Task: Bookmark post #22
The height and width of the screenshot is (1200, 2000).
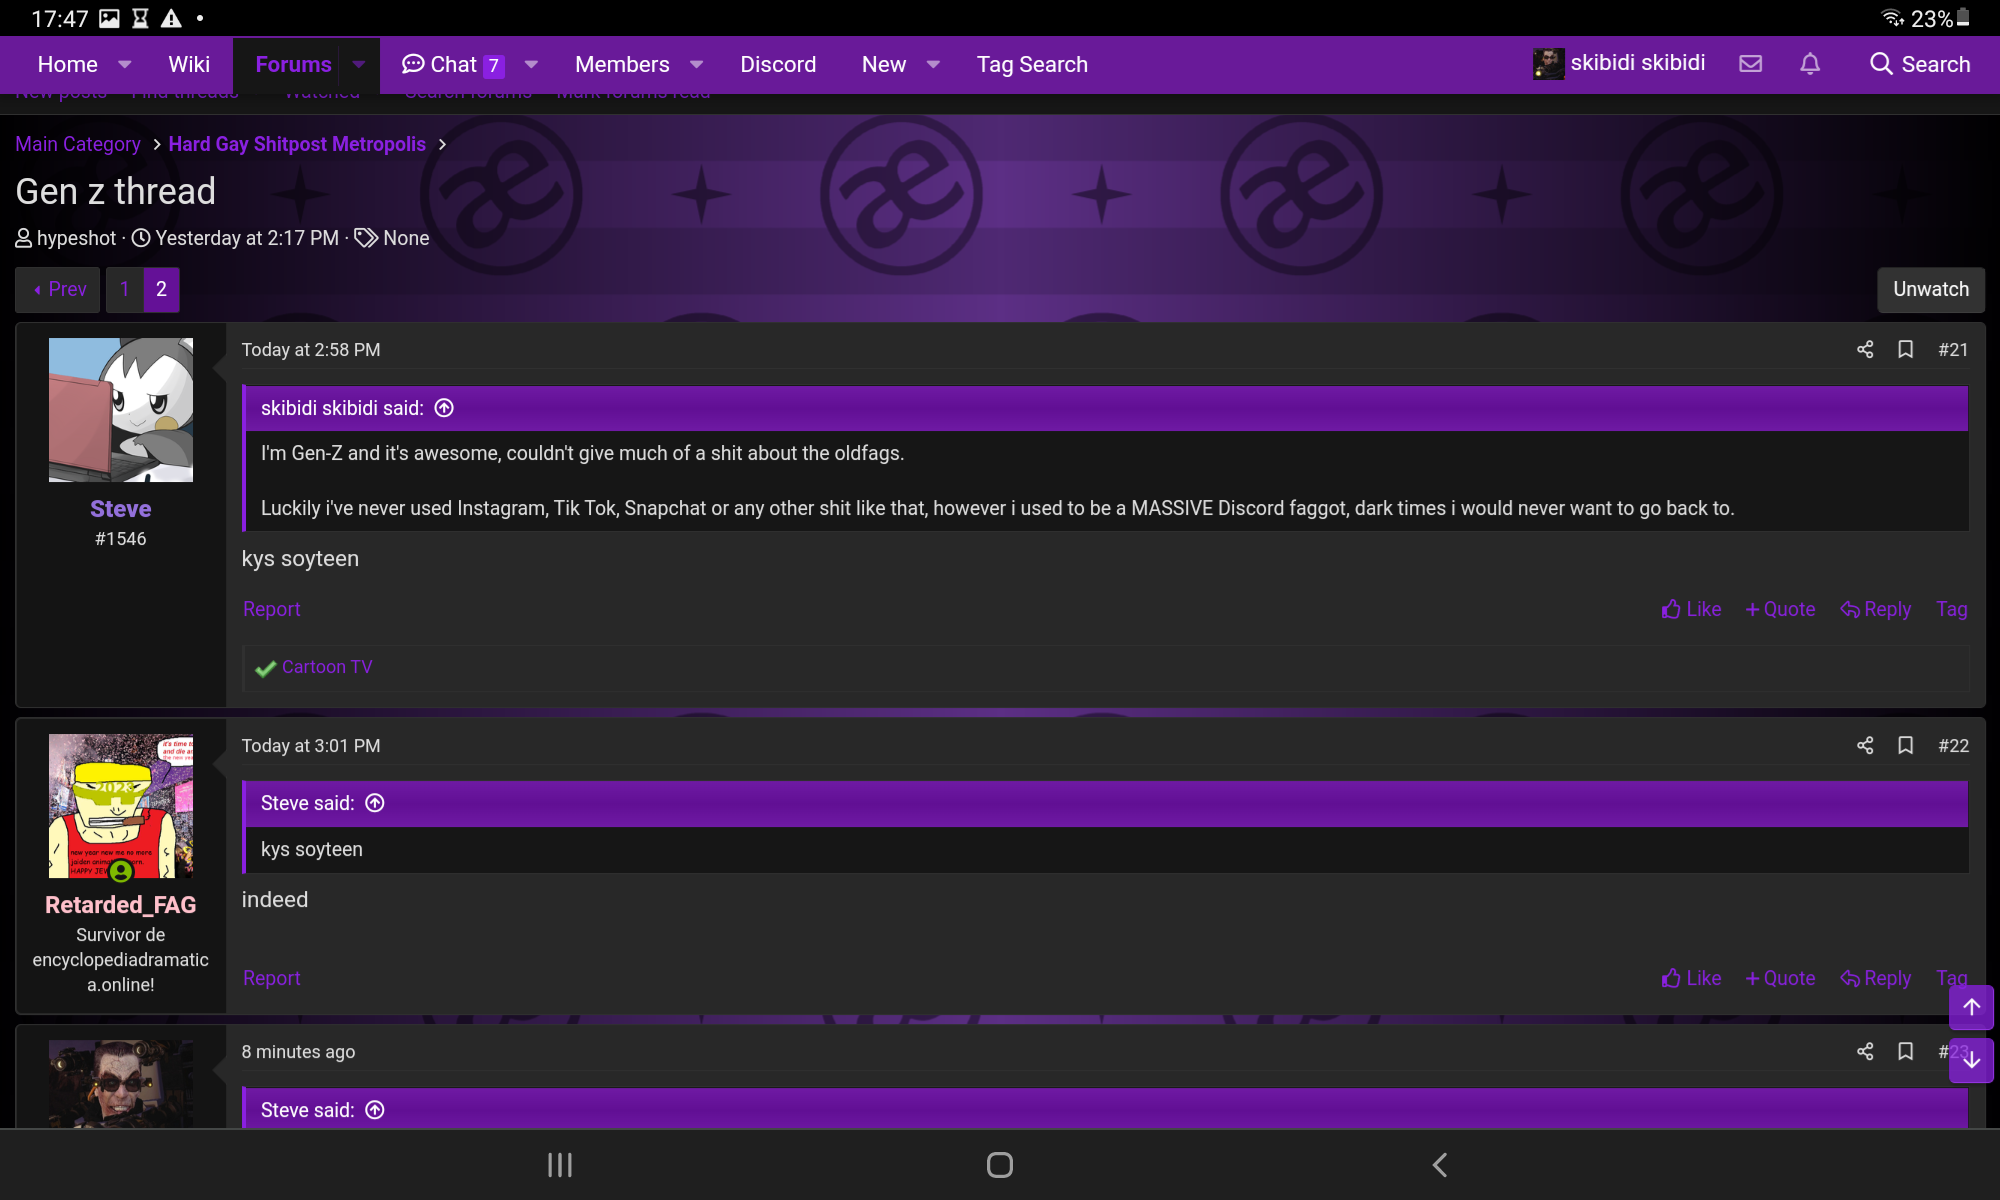Action: (x=1906, y=745)
